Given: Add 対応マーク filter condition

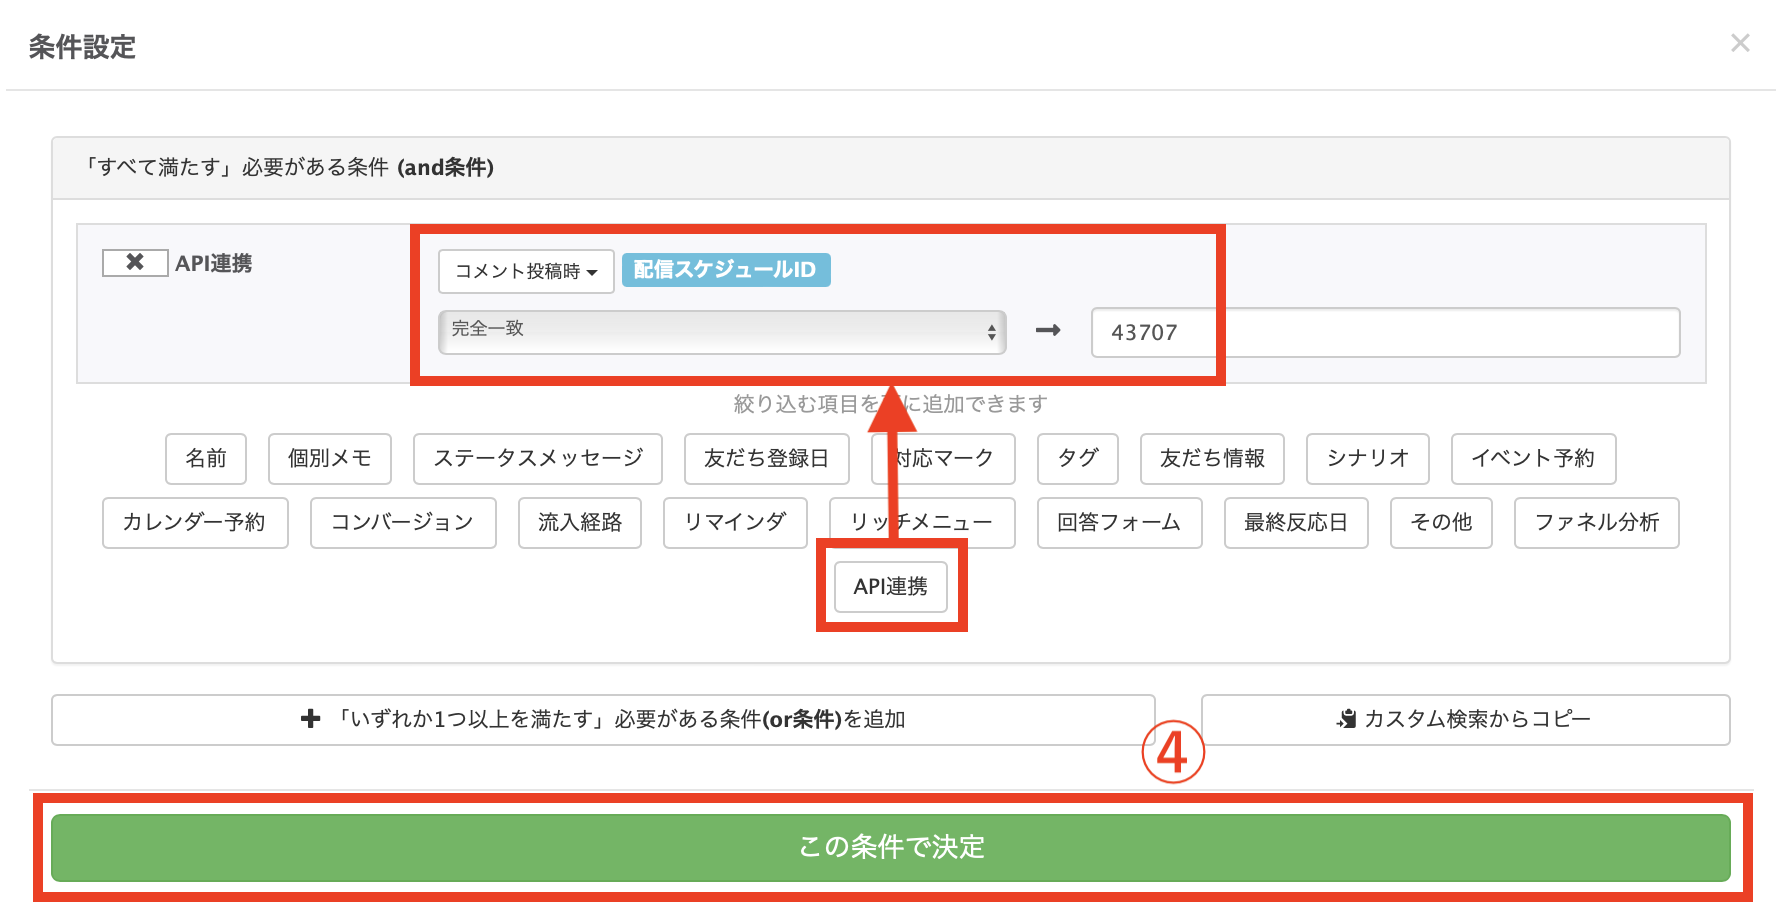Looking at the screenshot, I should pyautogui.click(x=943, y=458).
